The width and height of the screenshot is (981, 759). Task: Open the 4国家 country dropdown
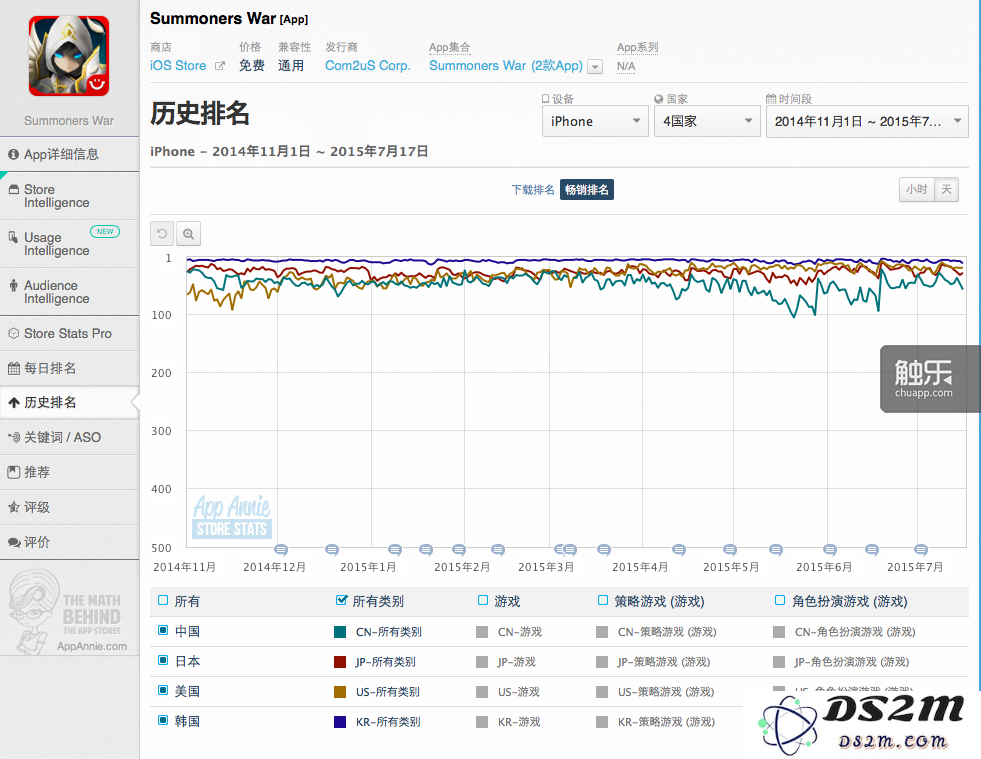point(707,121)
